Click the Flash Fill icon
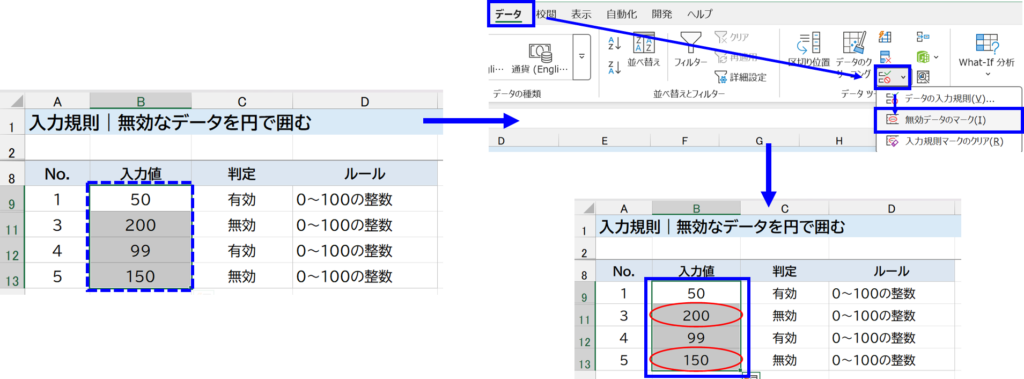1024x379 pixels. tap(886, 37)
